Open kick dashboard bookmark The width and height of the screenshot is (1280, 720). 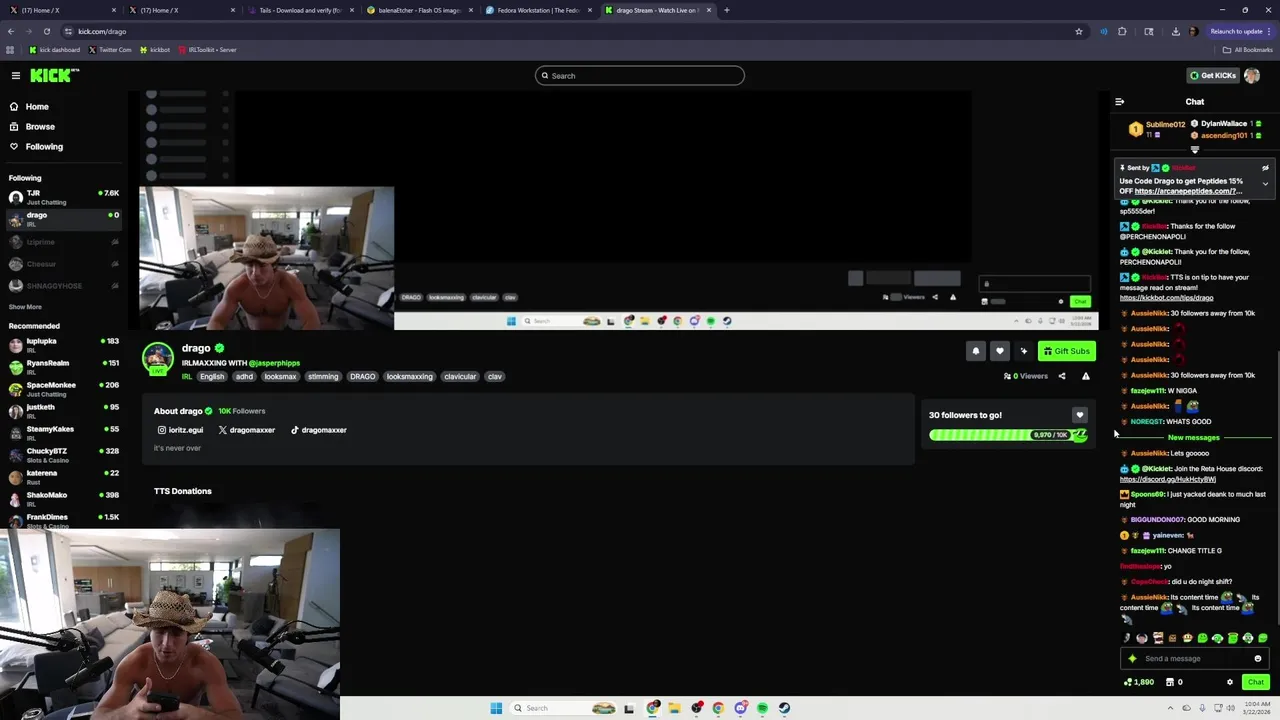[x=55, y=50]
